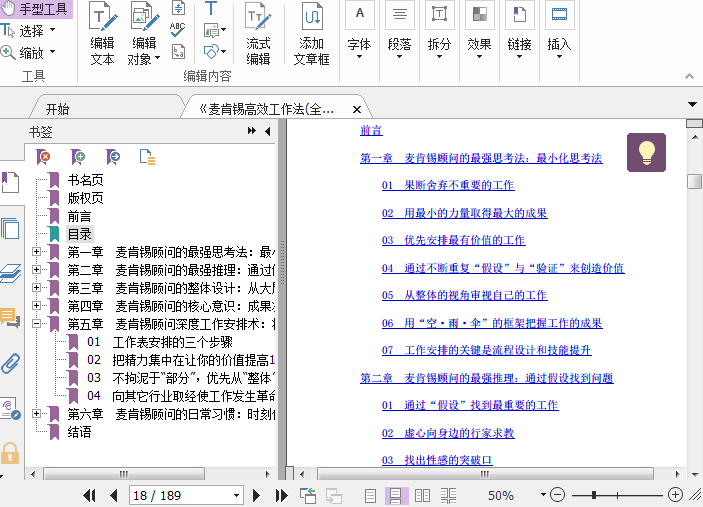Select the 结语 bookmark

coord(79,432)
